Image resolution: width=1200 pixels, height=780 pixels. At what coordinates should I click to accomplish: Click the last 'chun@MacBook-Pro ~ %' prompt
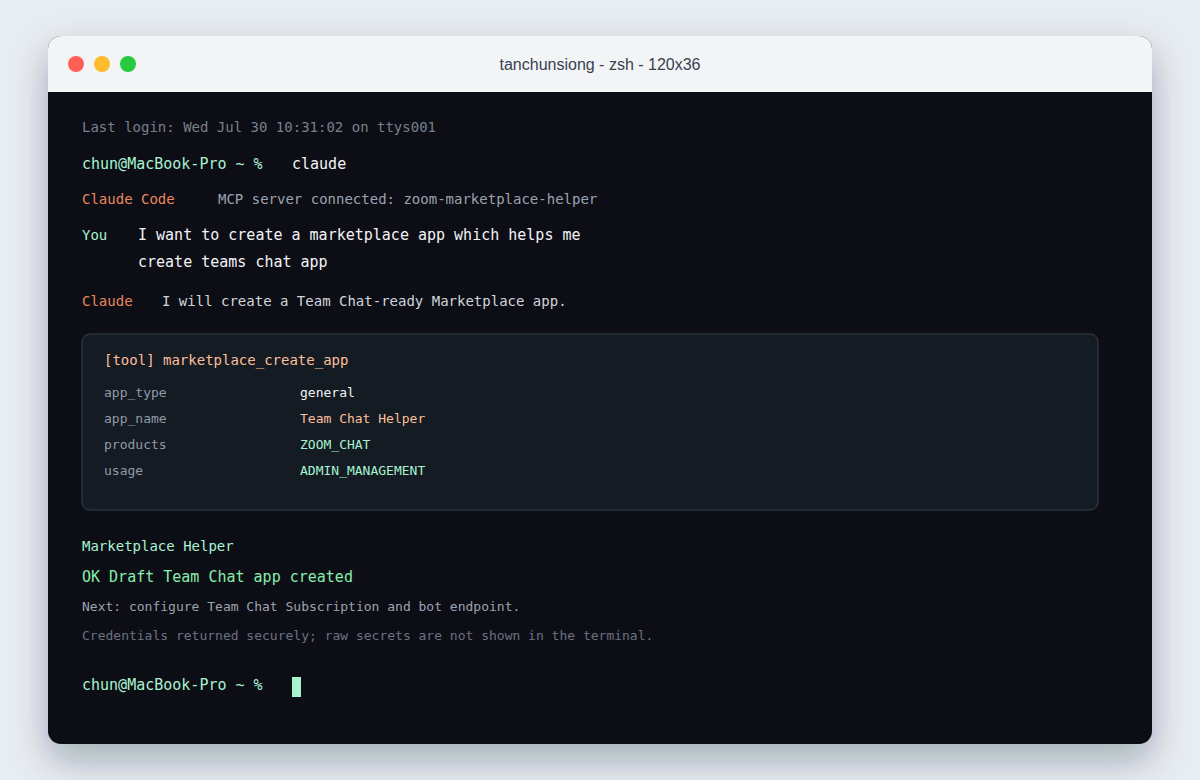172,685
